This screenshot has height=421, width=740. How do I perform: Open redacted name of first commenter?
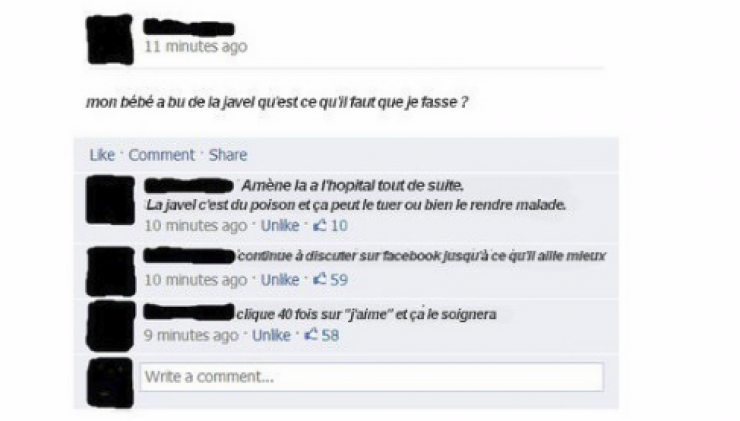tap(188, 185)
